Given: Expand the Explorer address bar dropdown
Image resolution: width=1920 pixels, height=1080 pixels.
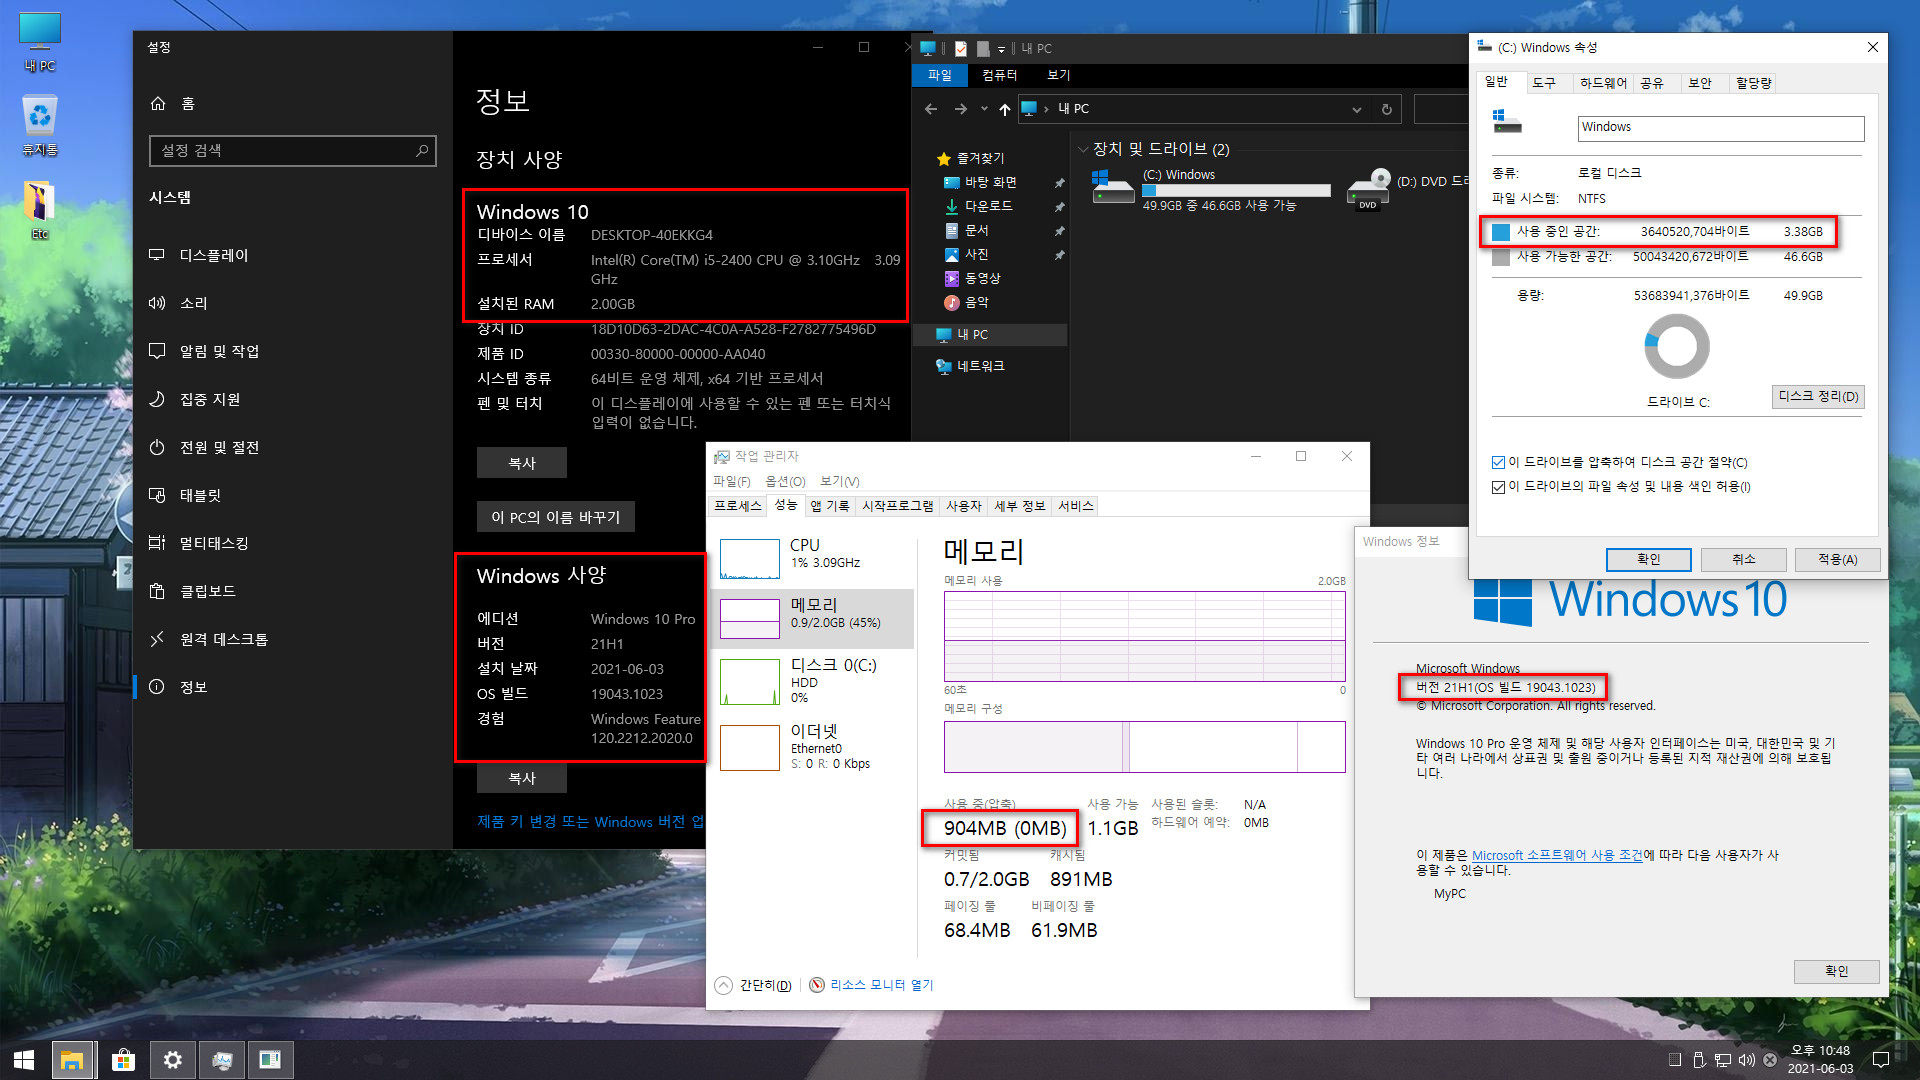Looking at the screenshot, I should tap(1356, 109).
